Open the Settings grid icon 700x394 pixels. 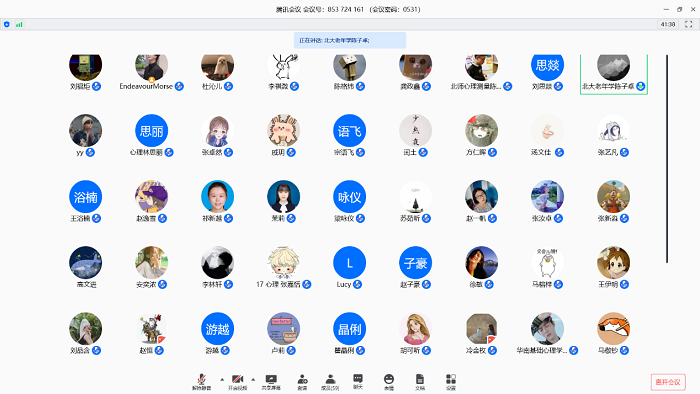coord(451,382)
